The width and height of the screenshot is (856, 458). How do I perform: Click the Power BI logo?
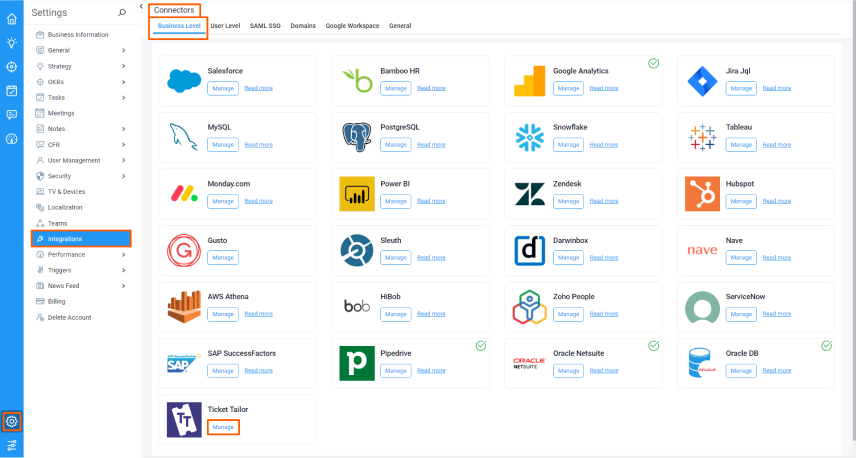click(357, 194)
